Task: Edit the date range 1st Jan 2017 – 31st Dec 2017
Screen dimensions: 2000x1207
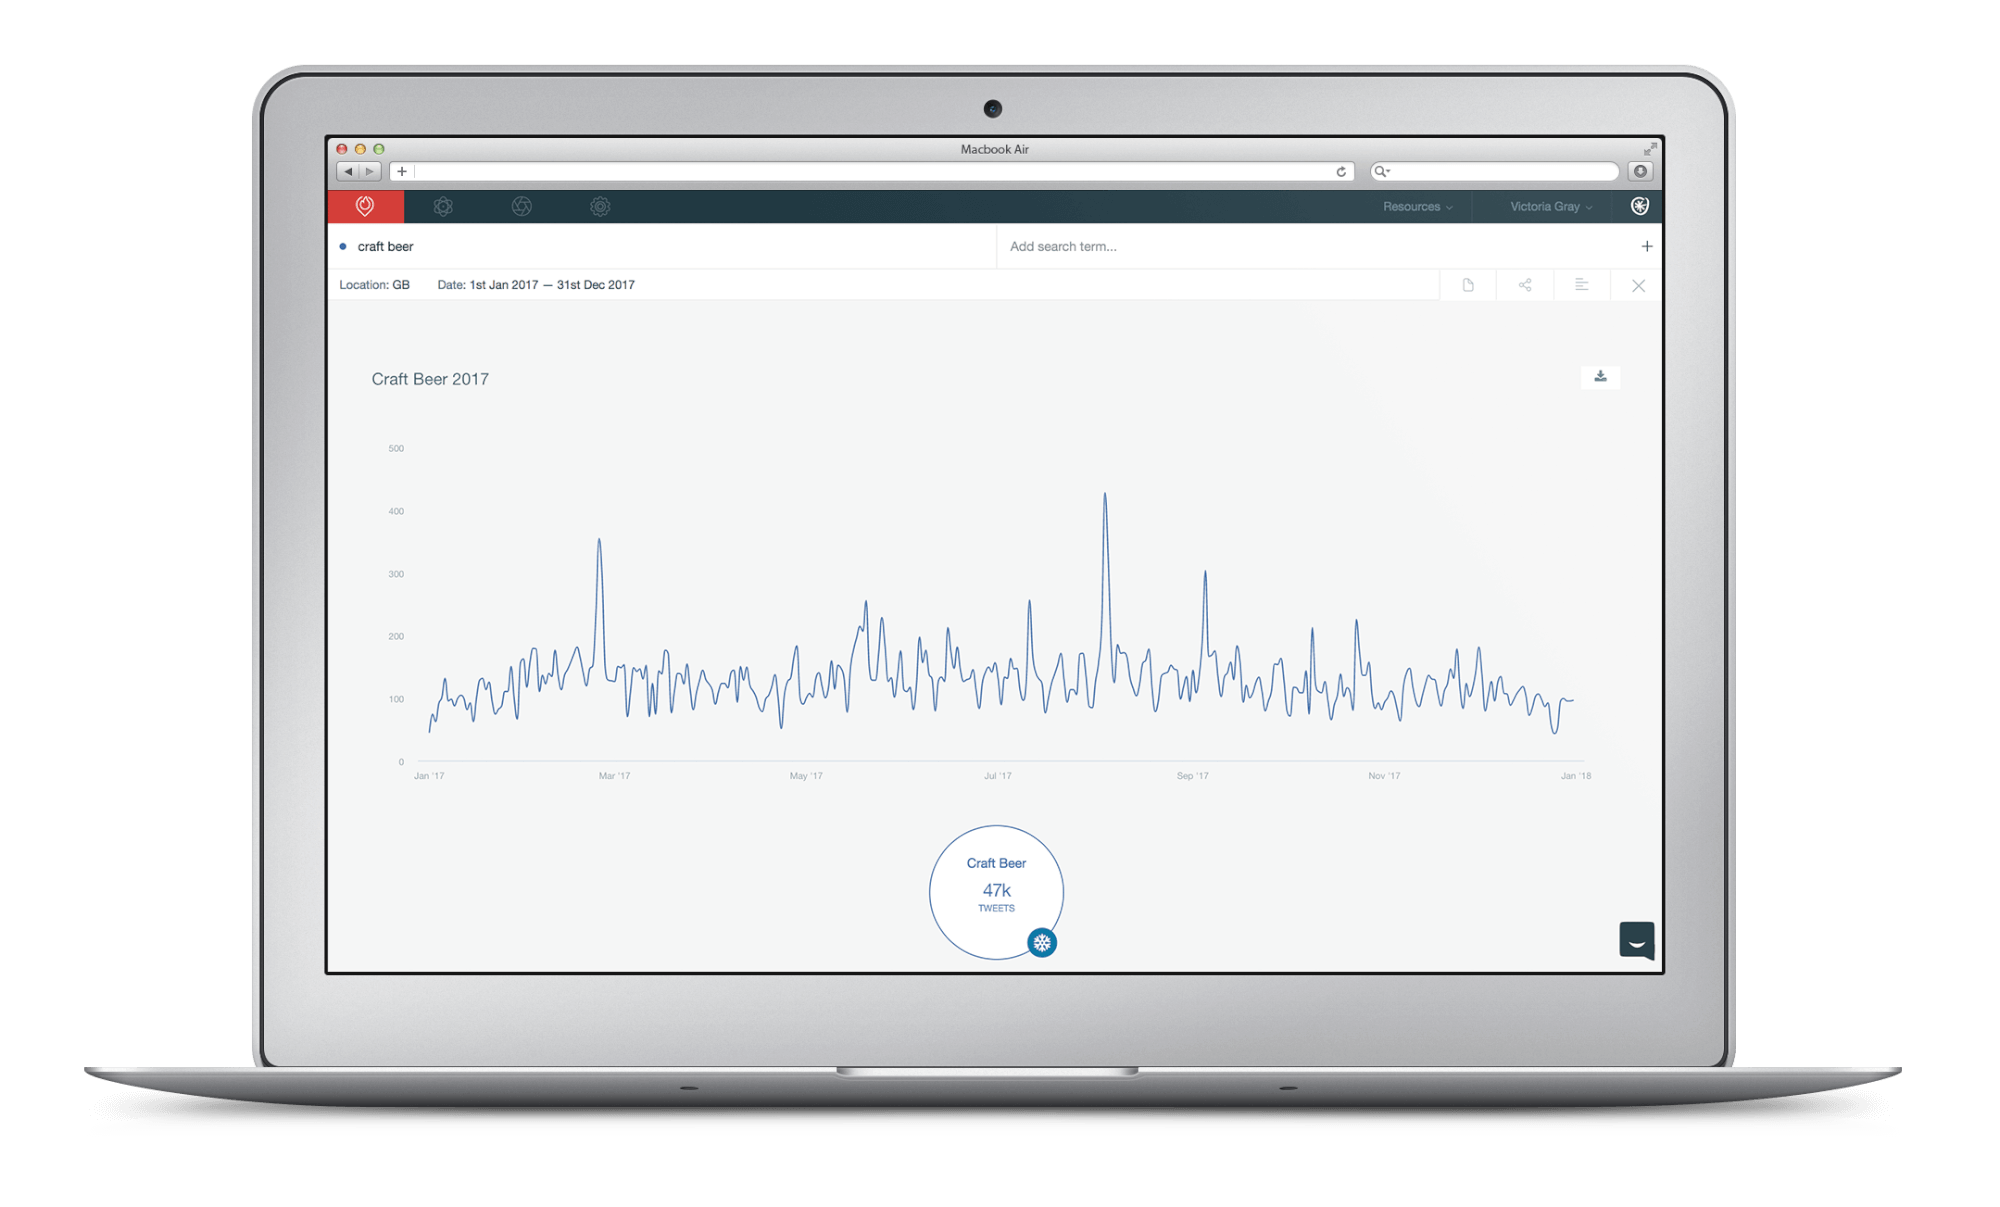Action: (536, 285)
